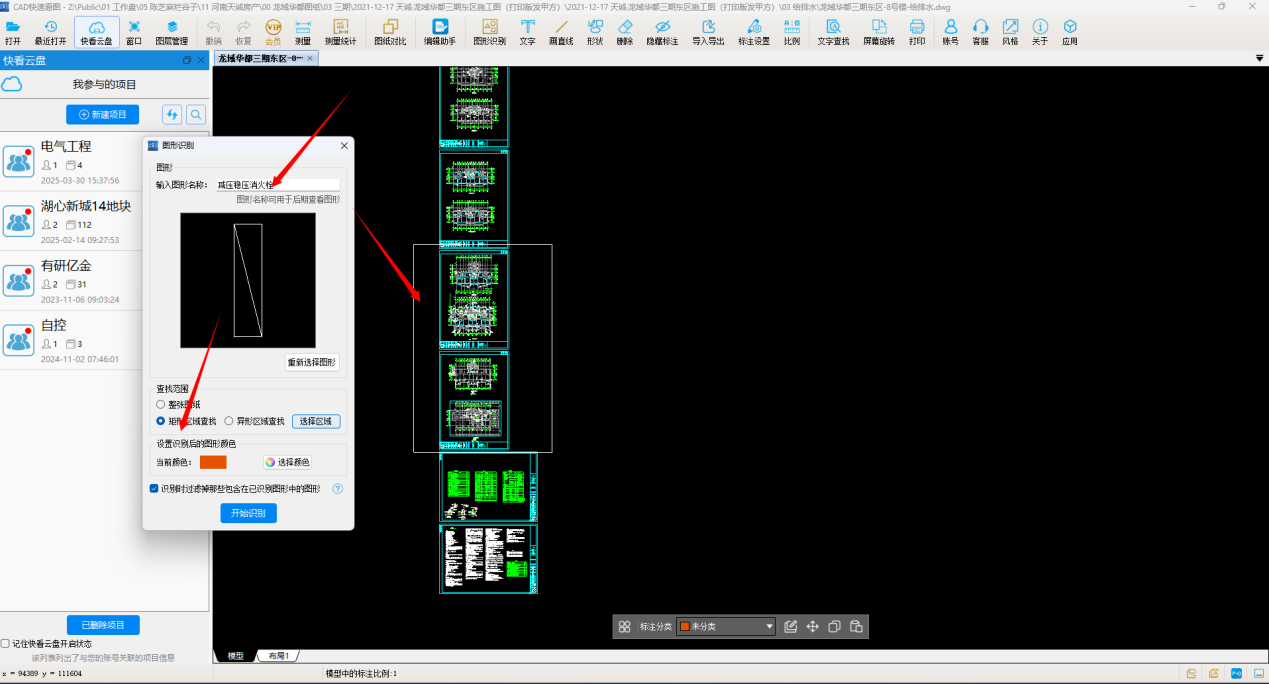
Task: Click the shape preview thumbnail
Action: coord(248,280)
